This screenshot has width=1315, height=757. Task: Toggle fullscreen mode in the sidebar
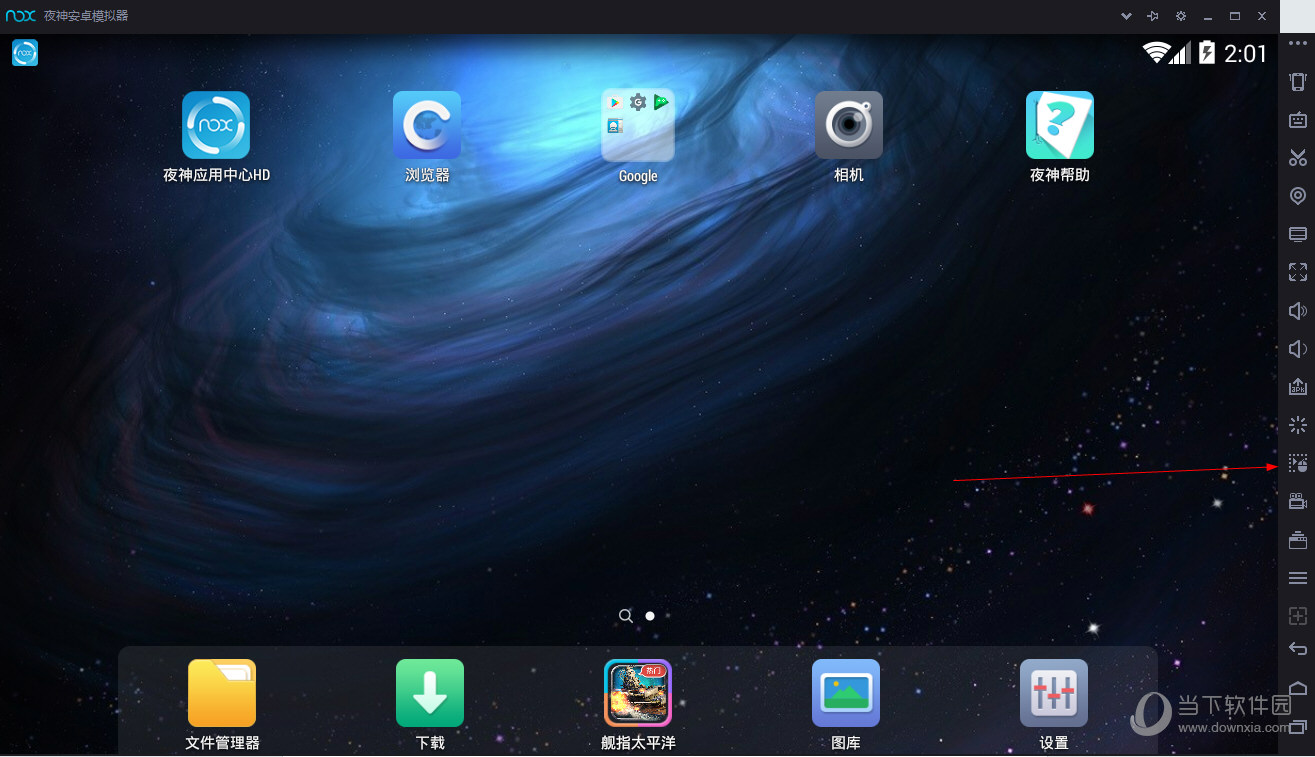(x=1297, y=272)
